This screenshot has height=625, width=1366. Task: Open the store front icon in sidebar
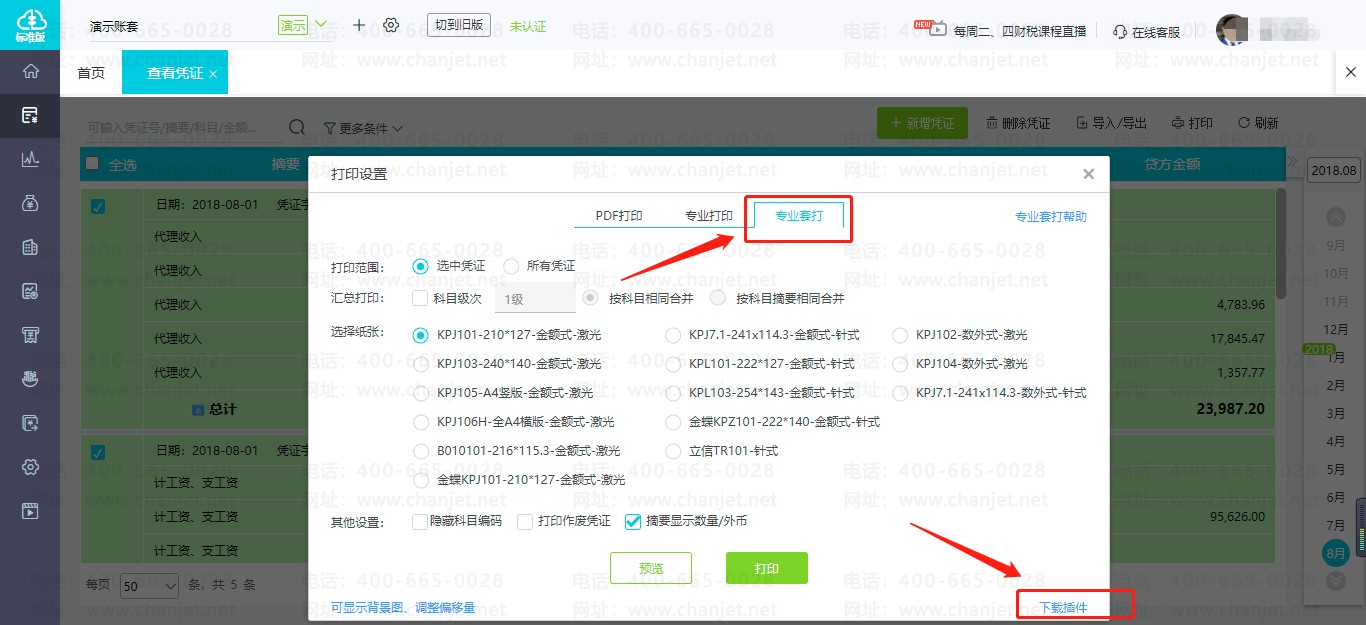(x=30, y=335)
